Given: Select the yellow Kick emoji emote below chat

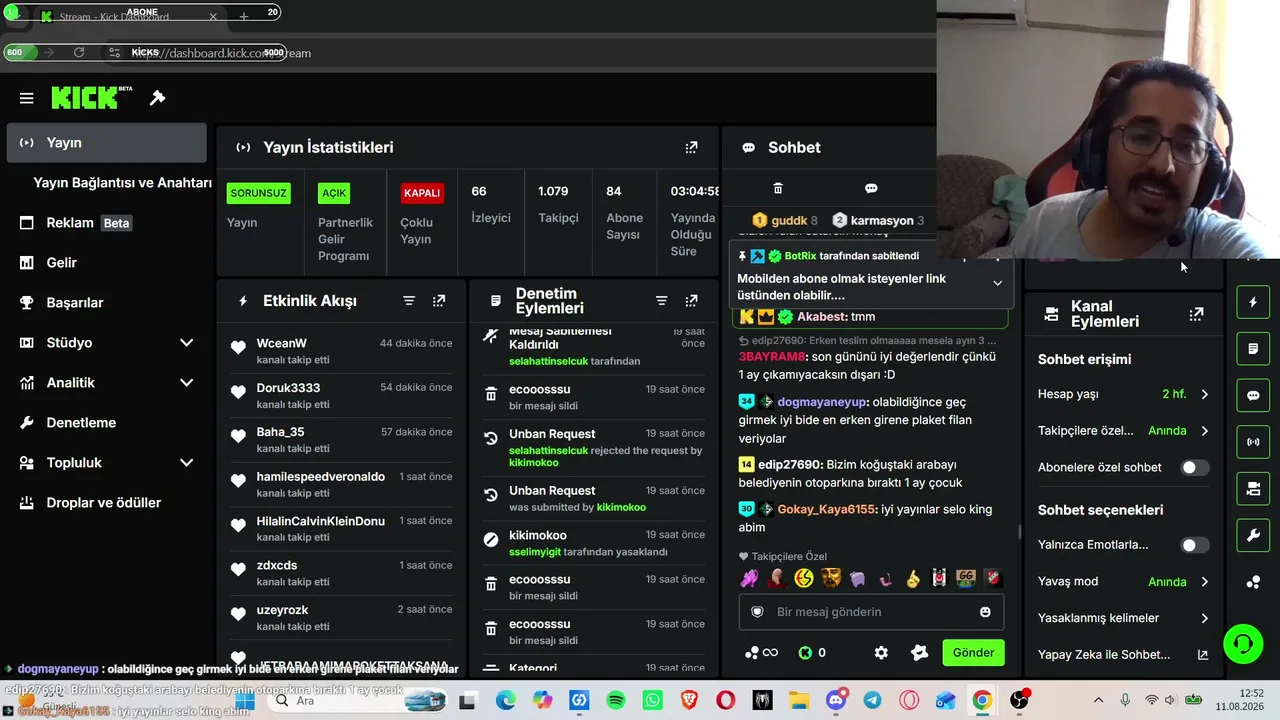Looking at the screenshot, I should click(803, 578).
